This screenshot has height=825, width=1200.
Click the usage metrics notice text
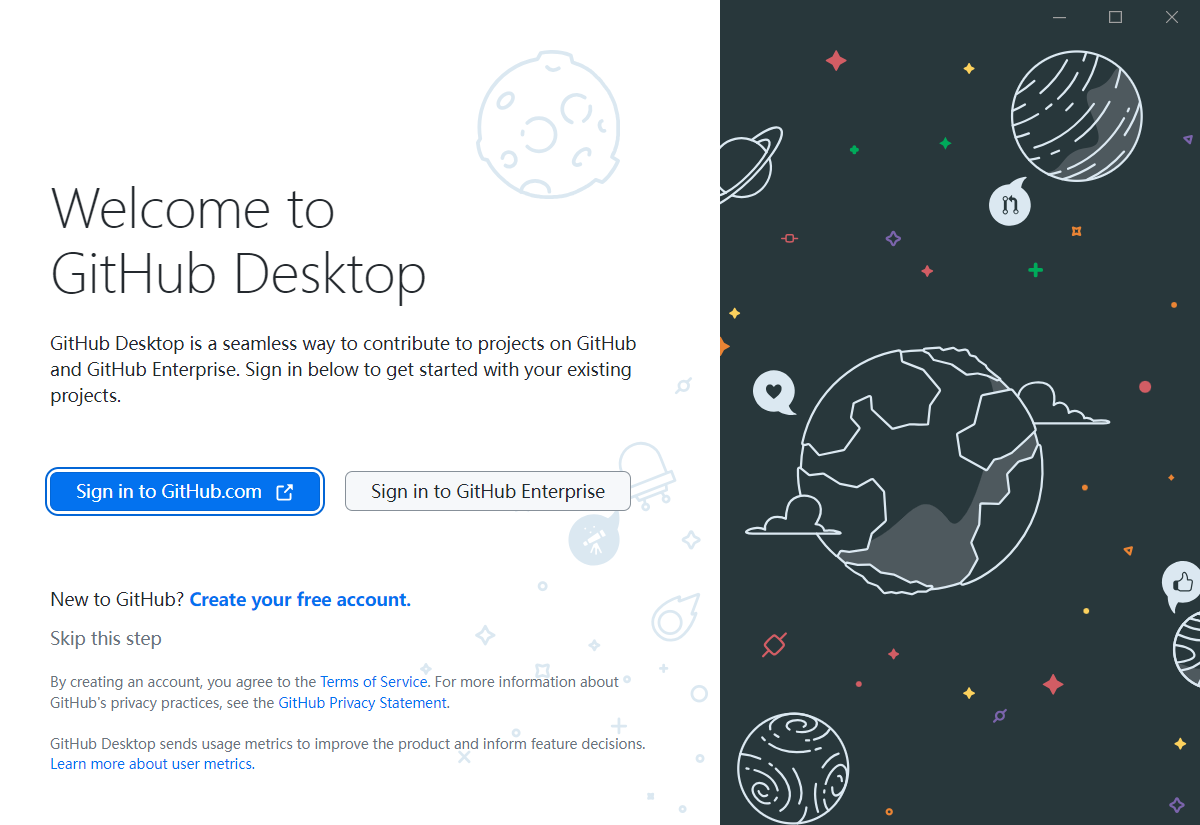pyautogui.click(x=348, y=744)
